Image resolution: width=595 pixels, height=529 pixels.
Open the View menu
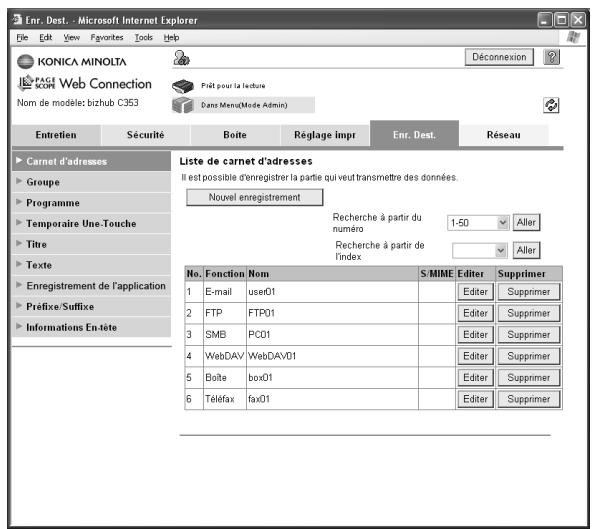coord(71,38)
